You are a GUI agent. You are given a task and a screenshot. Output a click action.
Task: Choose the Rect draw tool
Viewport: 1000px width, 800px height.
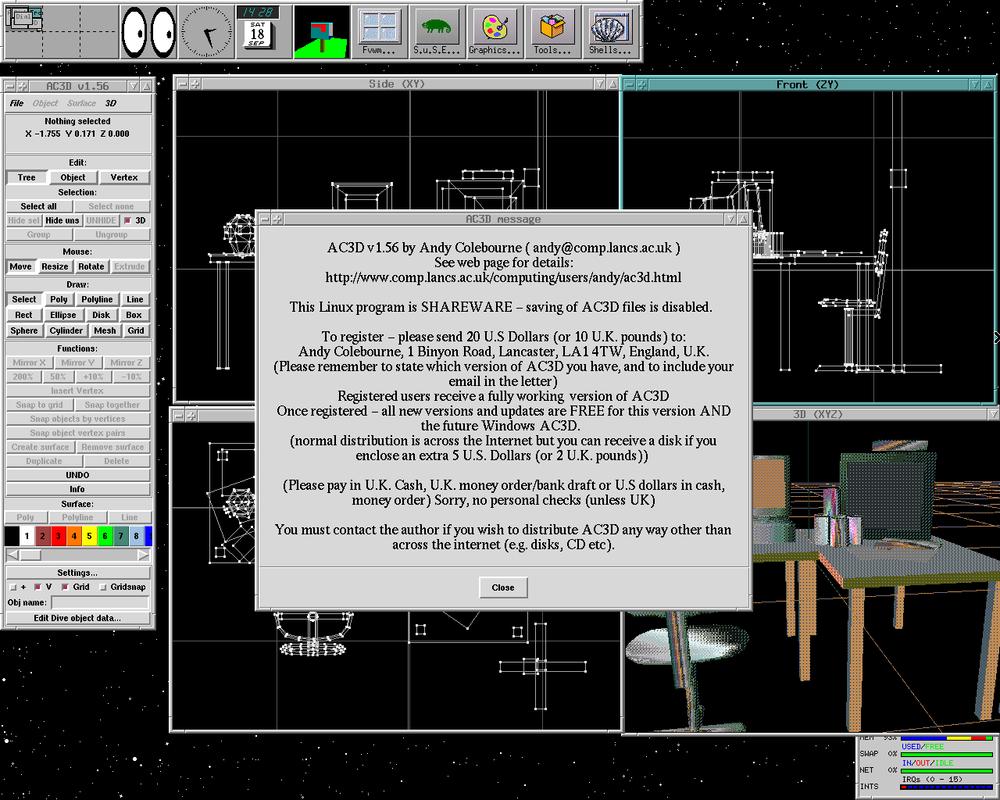point(24,315)
